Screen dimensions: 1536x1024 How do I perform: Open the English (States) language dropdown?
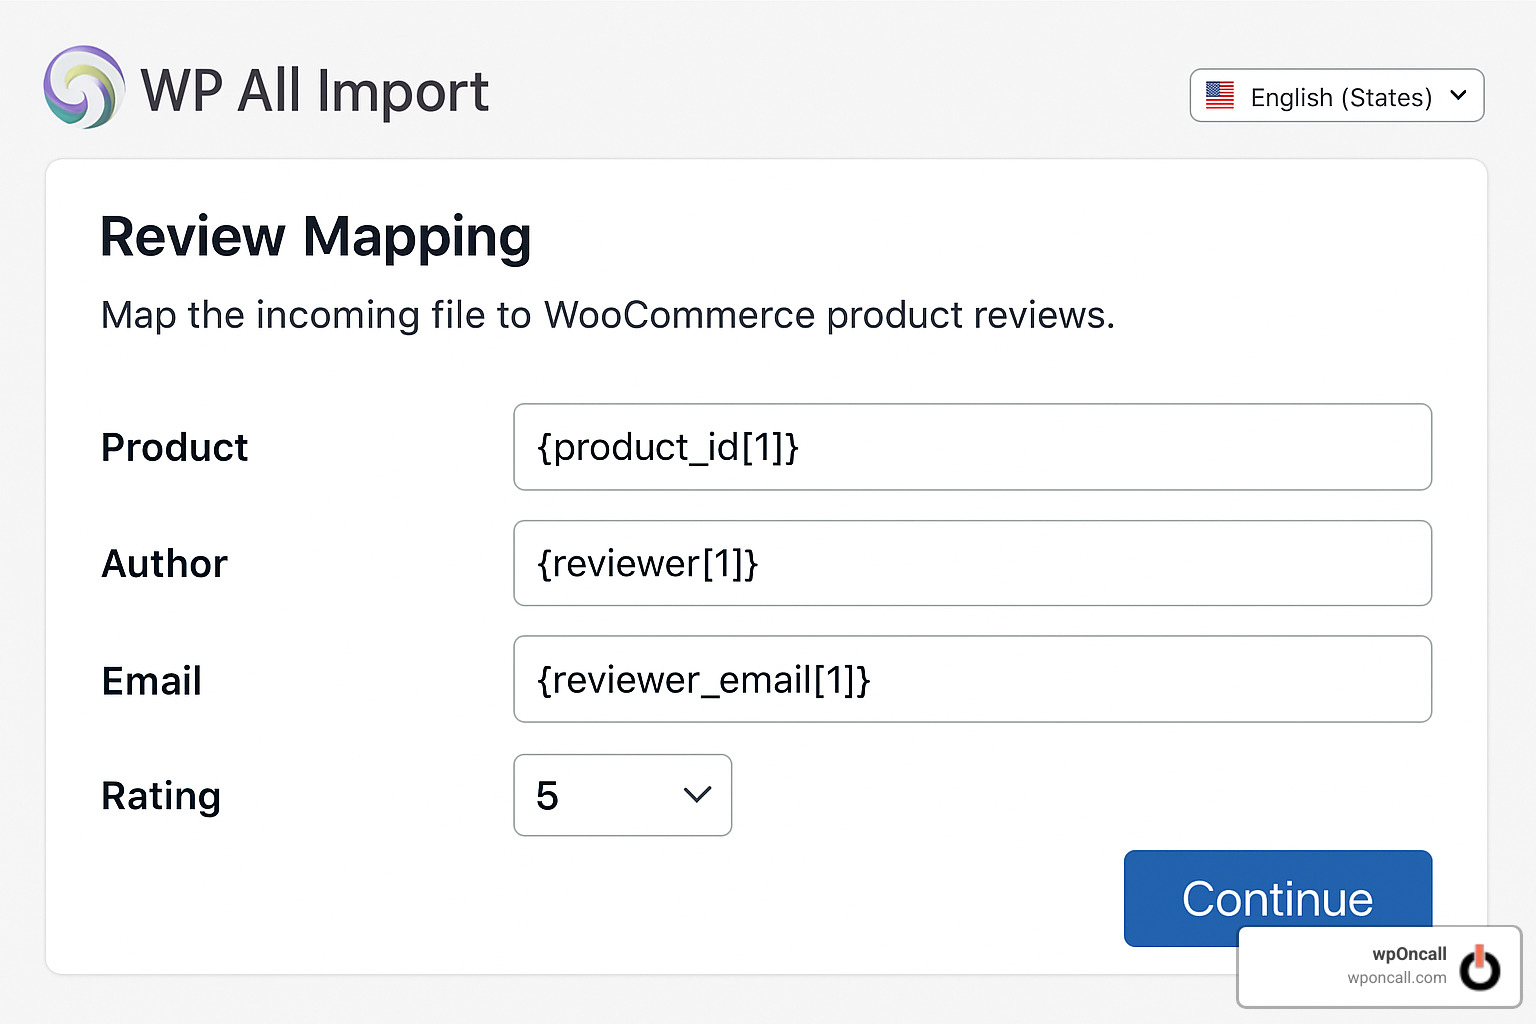(x=1336, y=95)
